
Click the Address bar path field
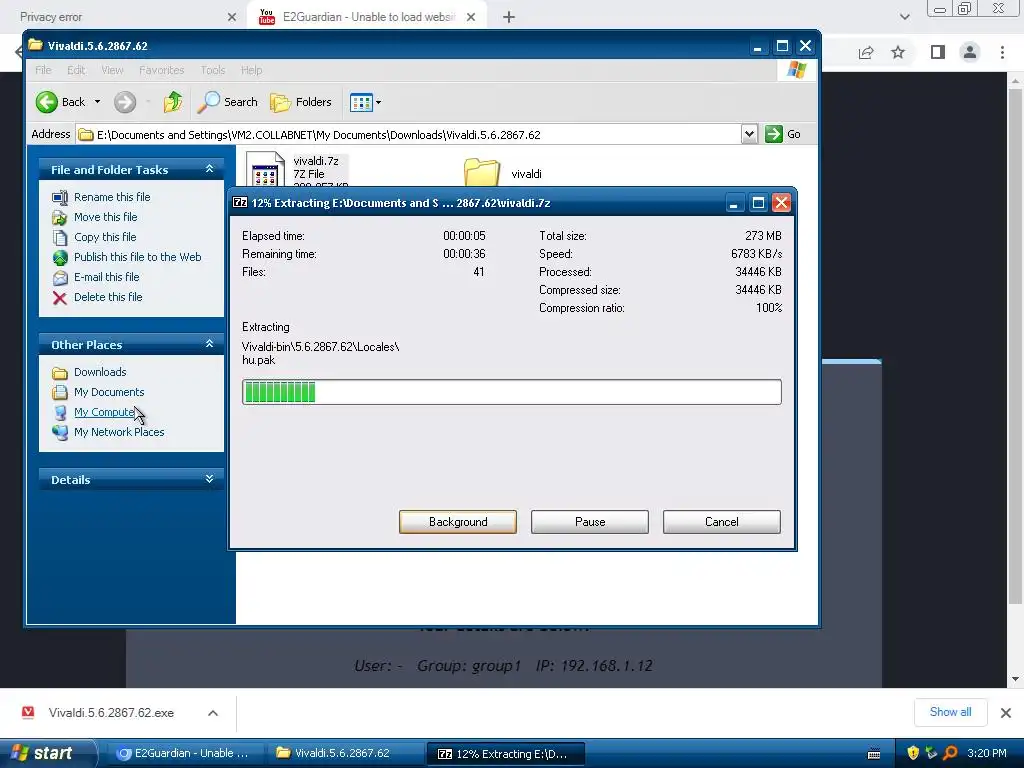409,135
